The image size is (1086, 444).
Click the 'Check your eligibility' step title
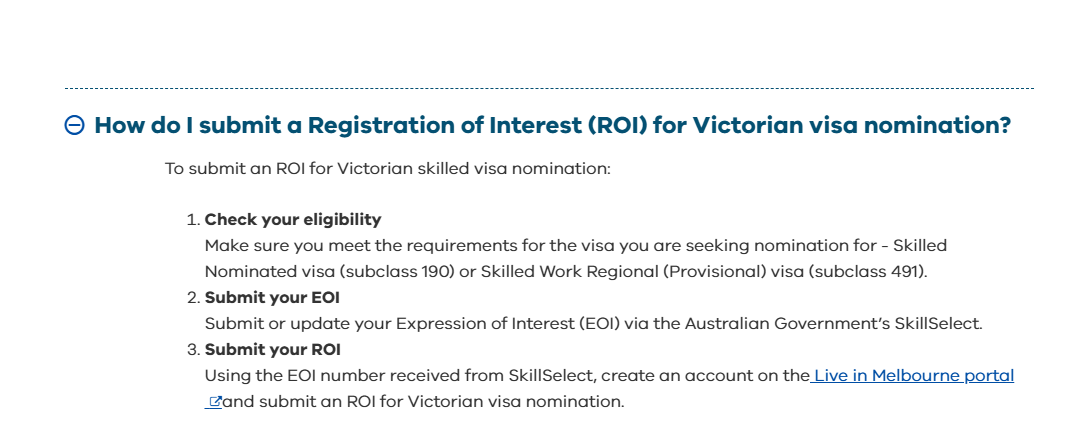293,220
